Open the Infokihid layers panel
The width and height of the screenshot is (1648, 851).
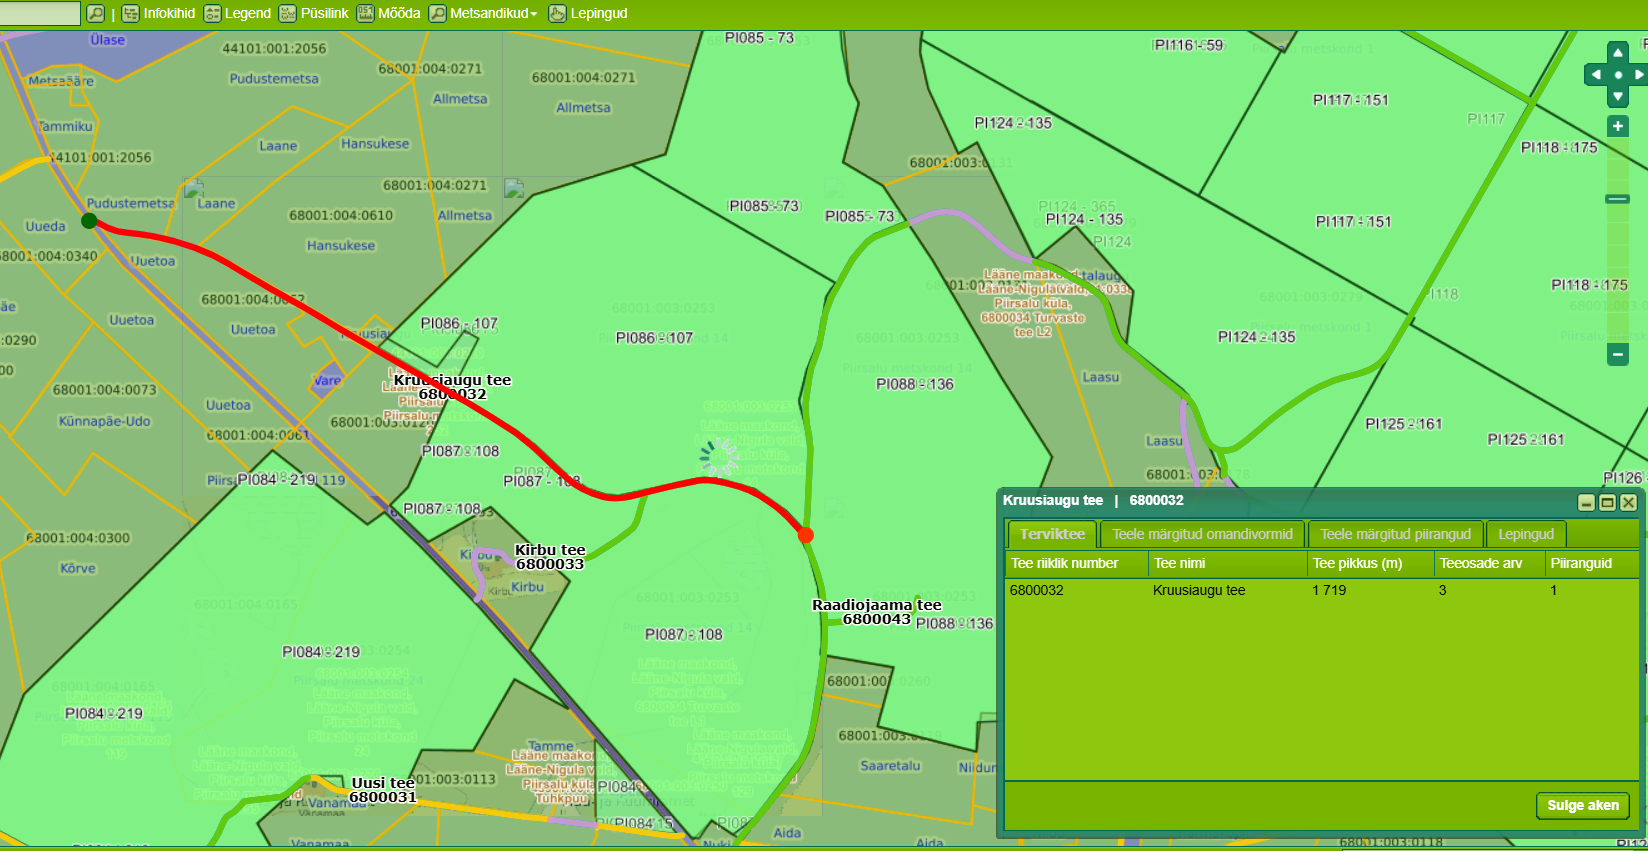click(x=159, y=13)
